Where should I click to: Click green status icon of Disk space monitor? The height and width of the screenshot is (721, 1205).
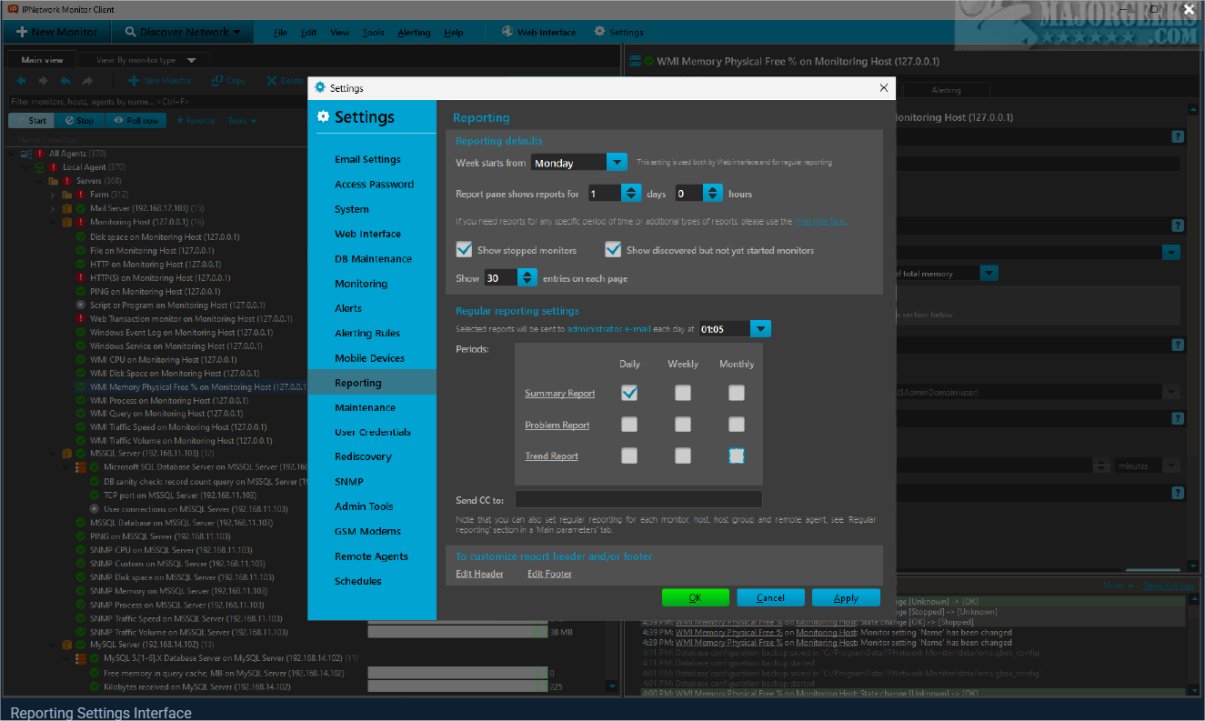[81, 237]
